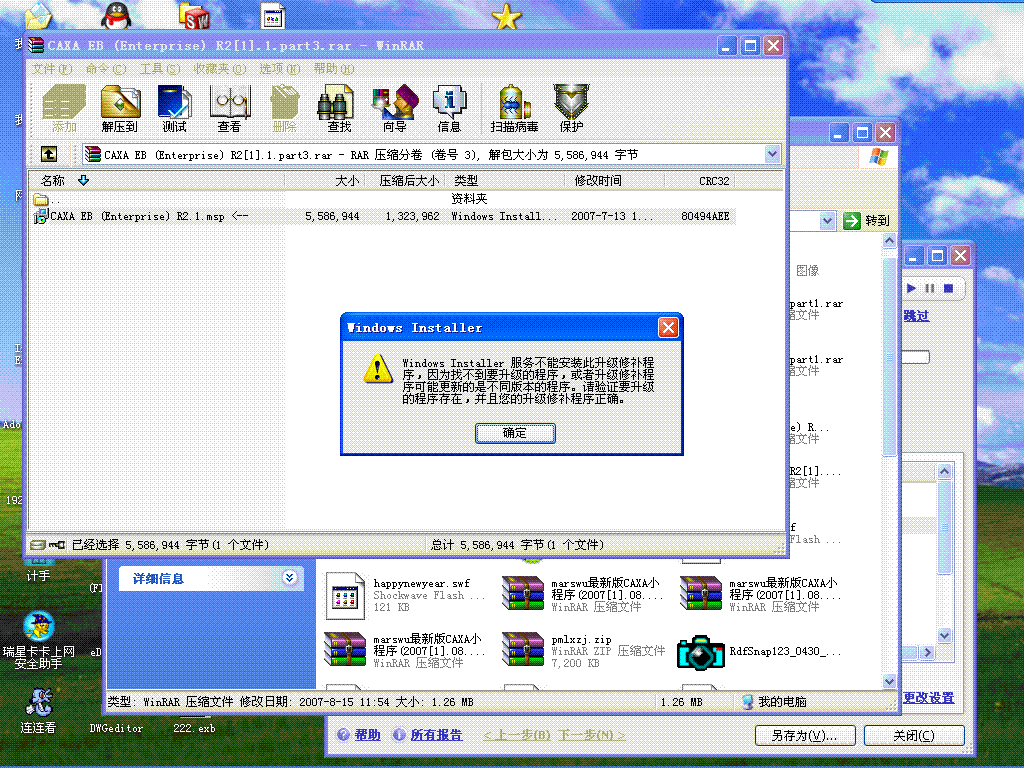This screenshot has width=1024, height=768.
Task: Collapse the 详细信息 details panel
Action: point(289,578)
